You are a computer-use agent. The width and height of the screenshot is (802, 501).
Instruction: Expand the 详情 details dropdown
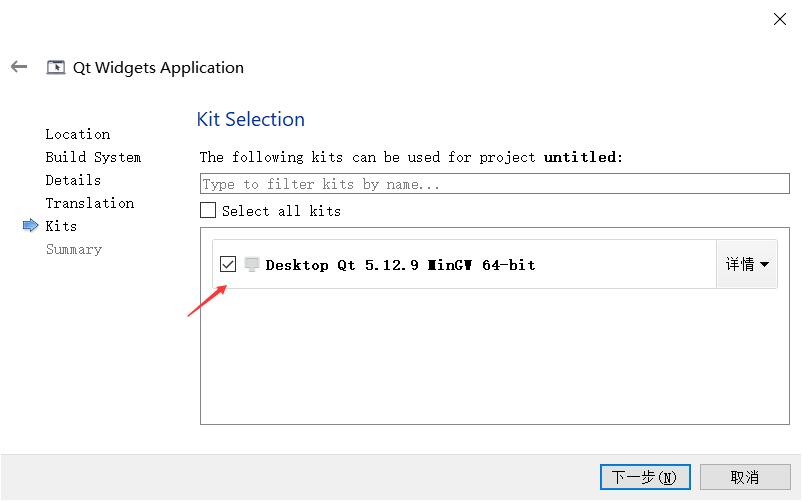[x=747, y=265]
